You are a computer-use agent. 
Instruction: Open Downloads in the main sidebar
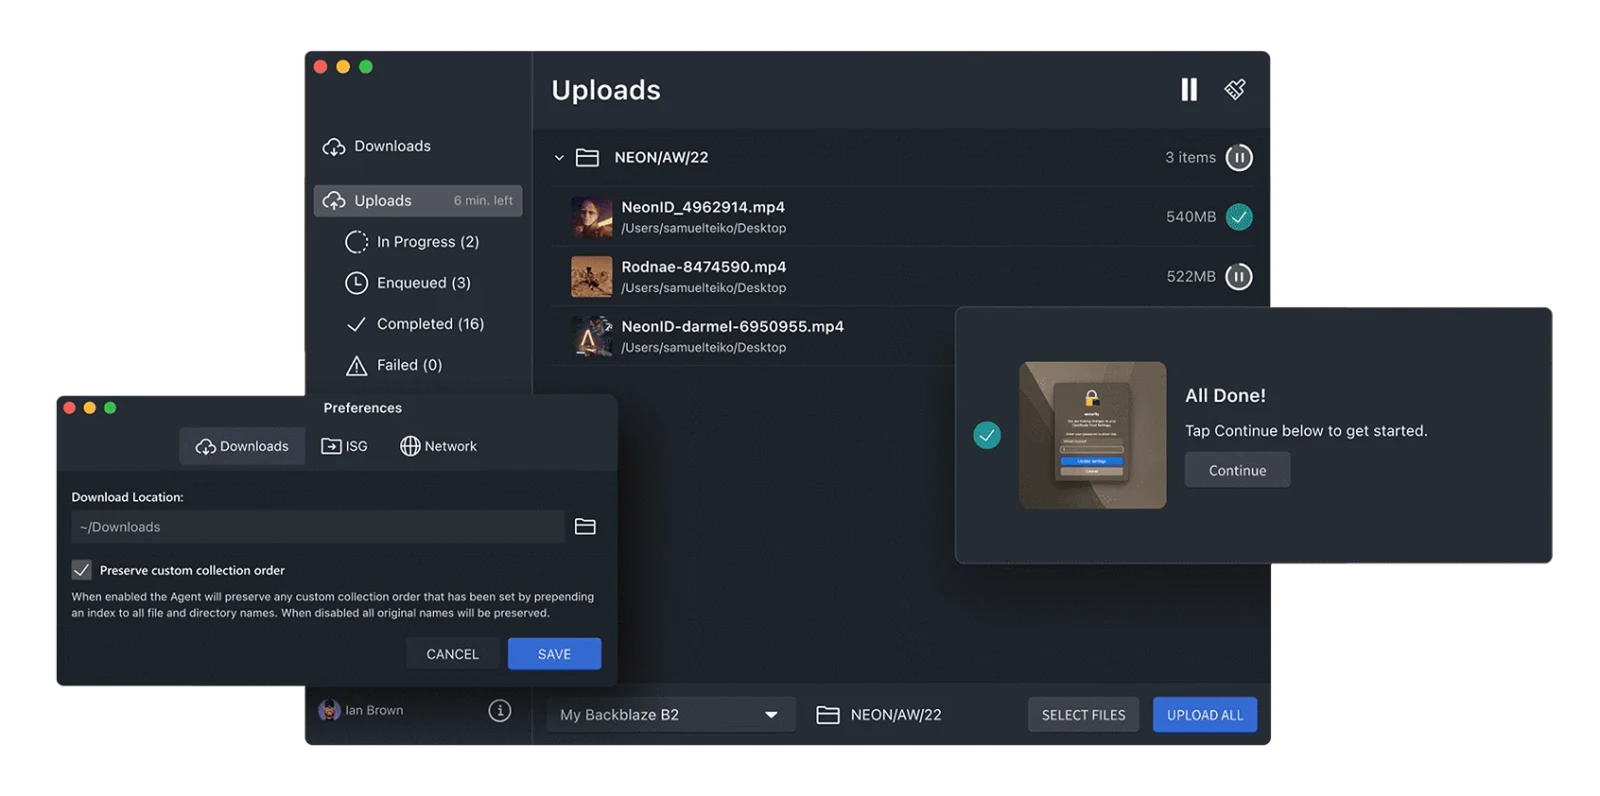tap(392, 146)
